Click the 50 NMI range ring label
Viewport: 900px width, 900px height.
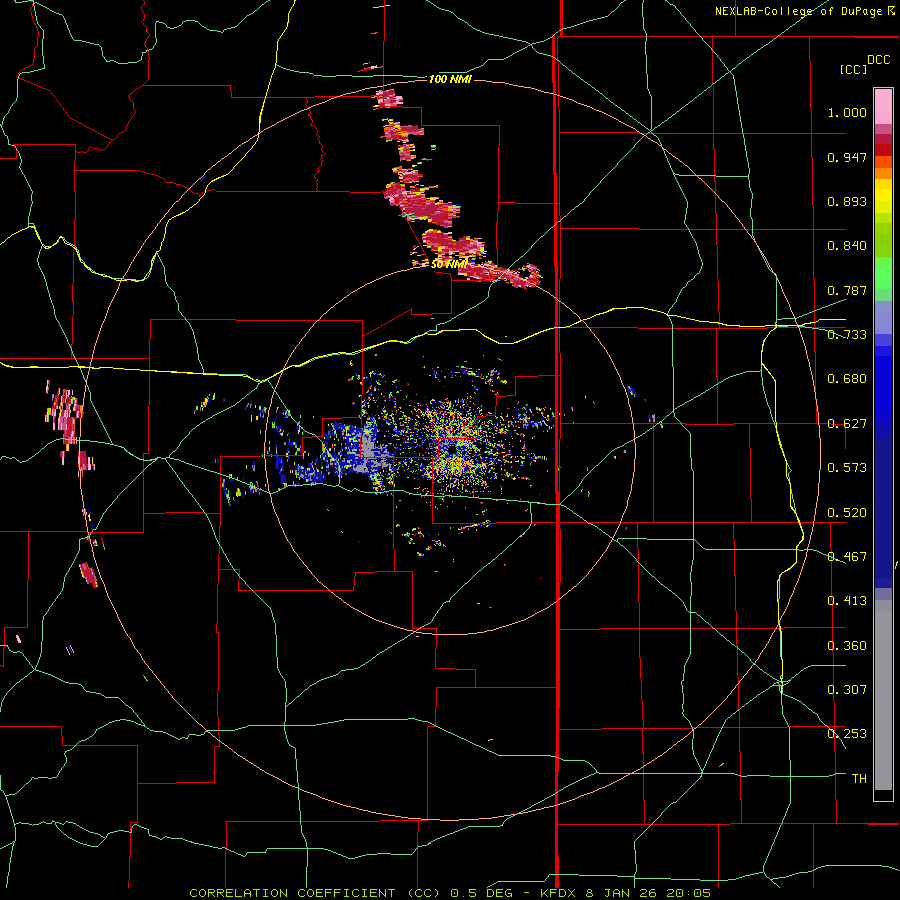pyautogui.click(x=449, y=265)
